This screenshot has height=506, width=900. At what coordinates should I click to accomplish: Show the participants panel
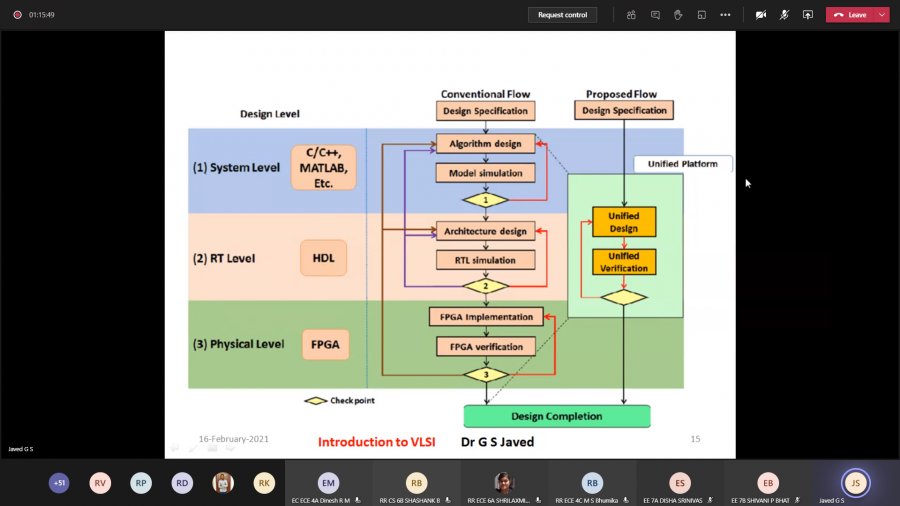[x=631, y=15]
